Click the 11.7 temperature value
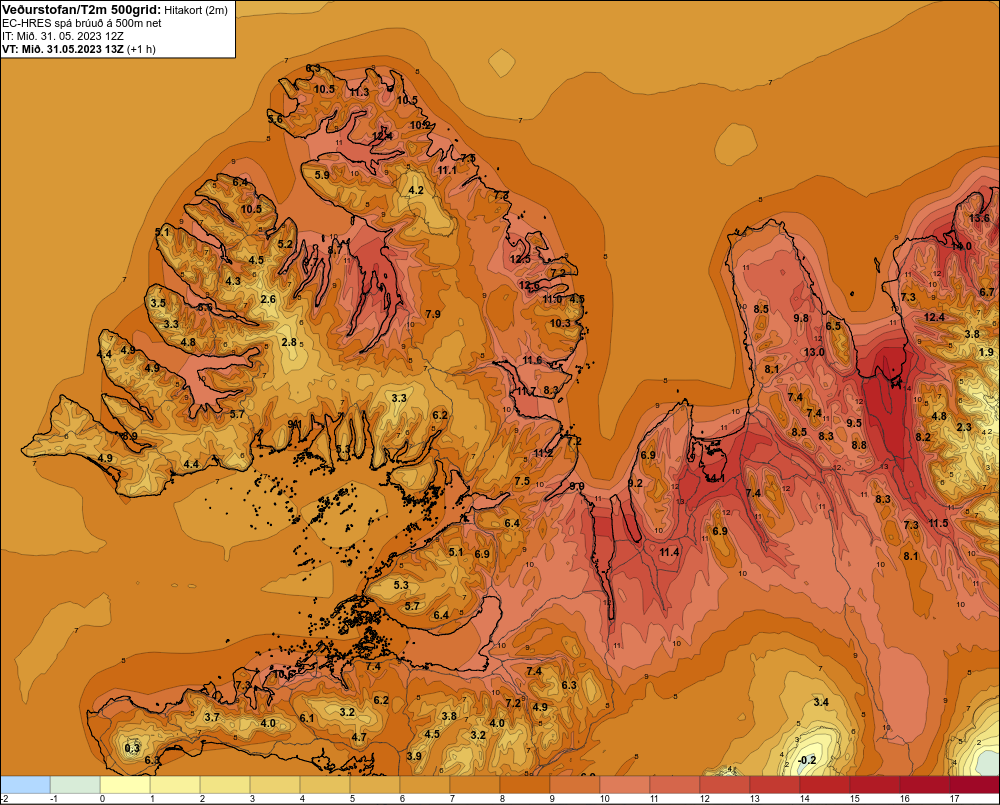This screenshot has width=1000, height=805. click(x=526, y=390)
